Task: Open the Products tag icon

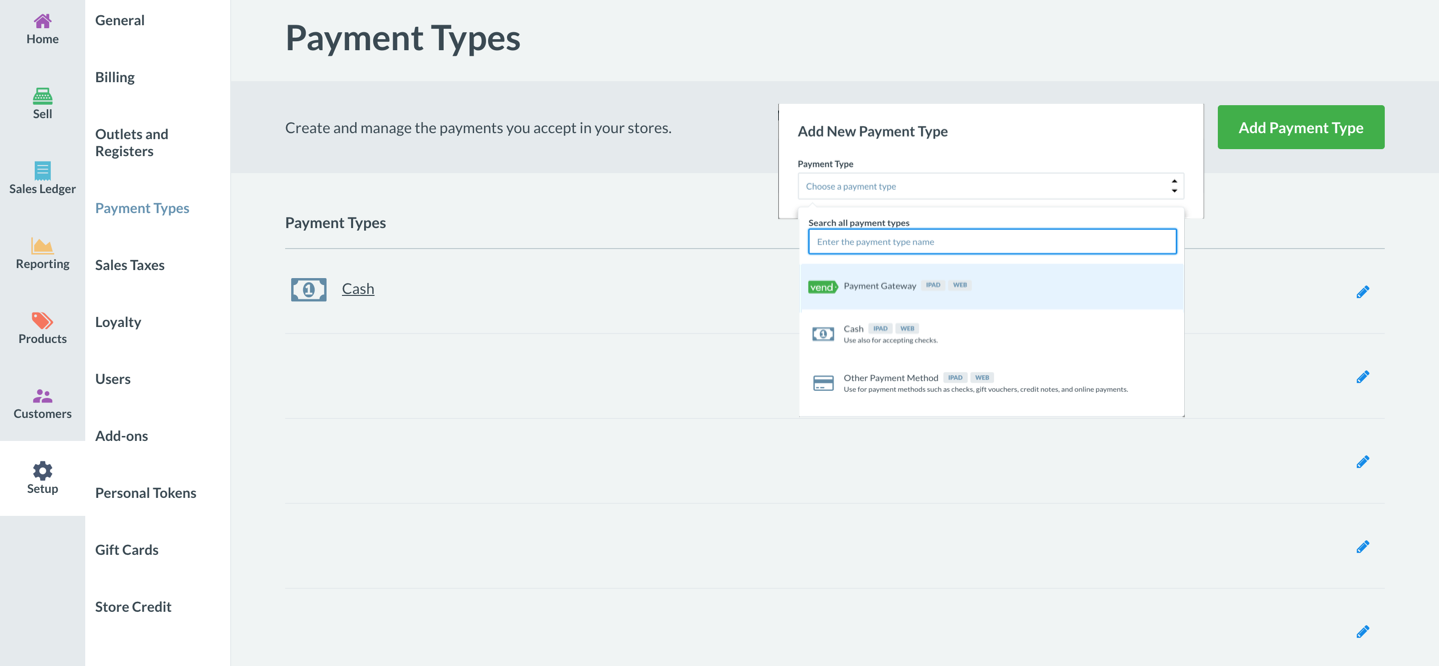Action: coord(42,321)
